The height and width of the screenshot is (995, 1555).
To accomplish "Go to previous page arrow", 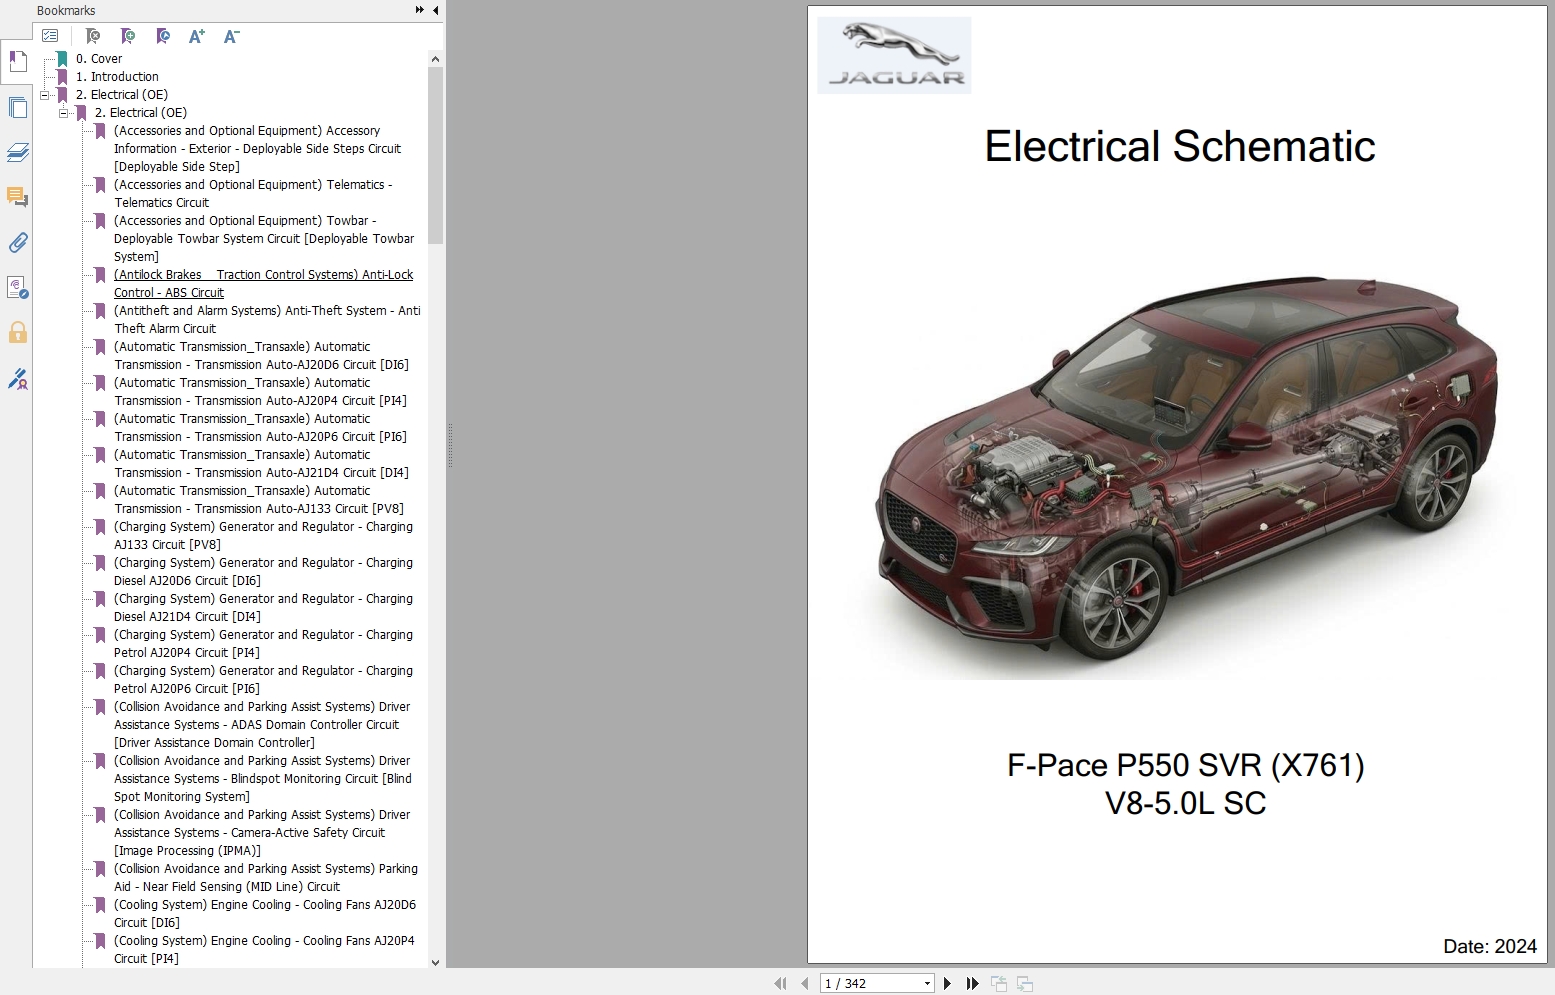I will (804, 984).
